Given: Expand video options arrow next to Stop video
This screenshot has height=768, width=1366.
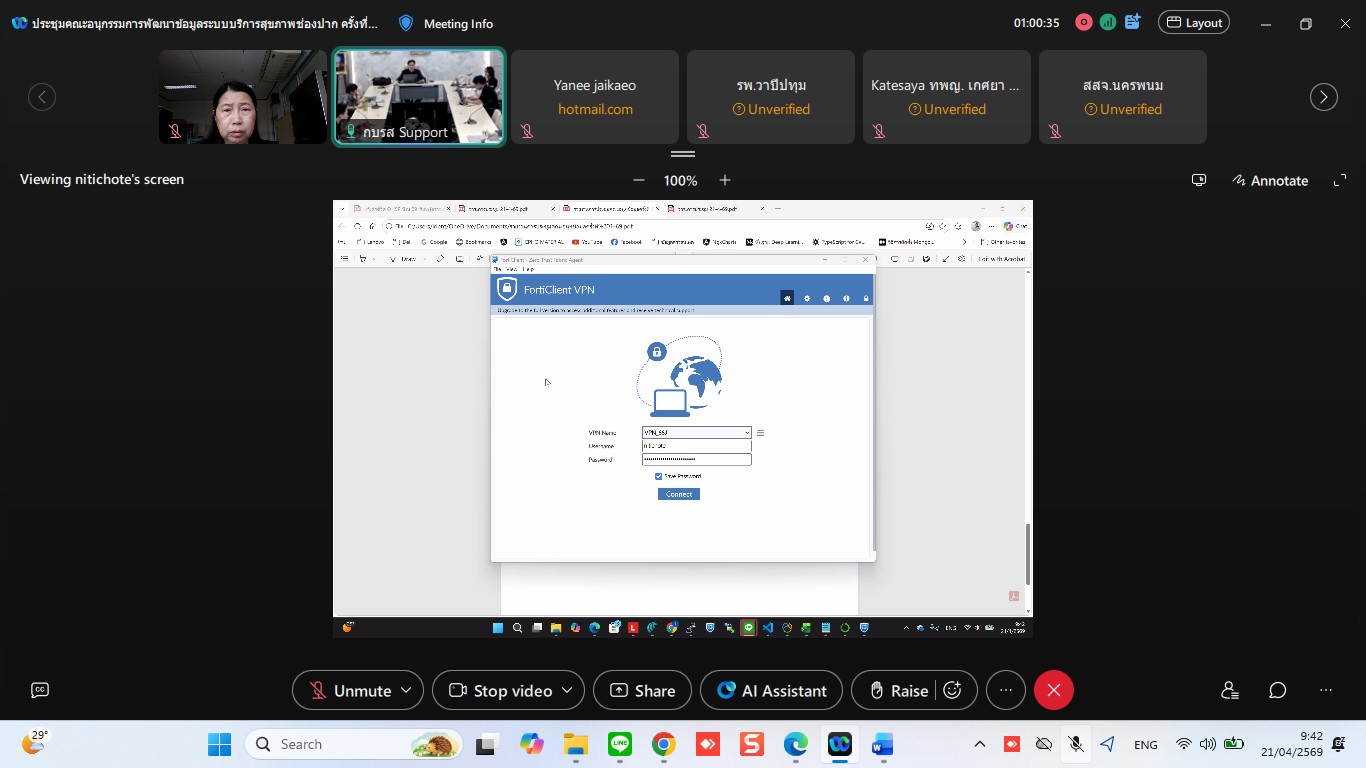Looking at the screenshot, I should (567, 690).
